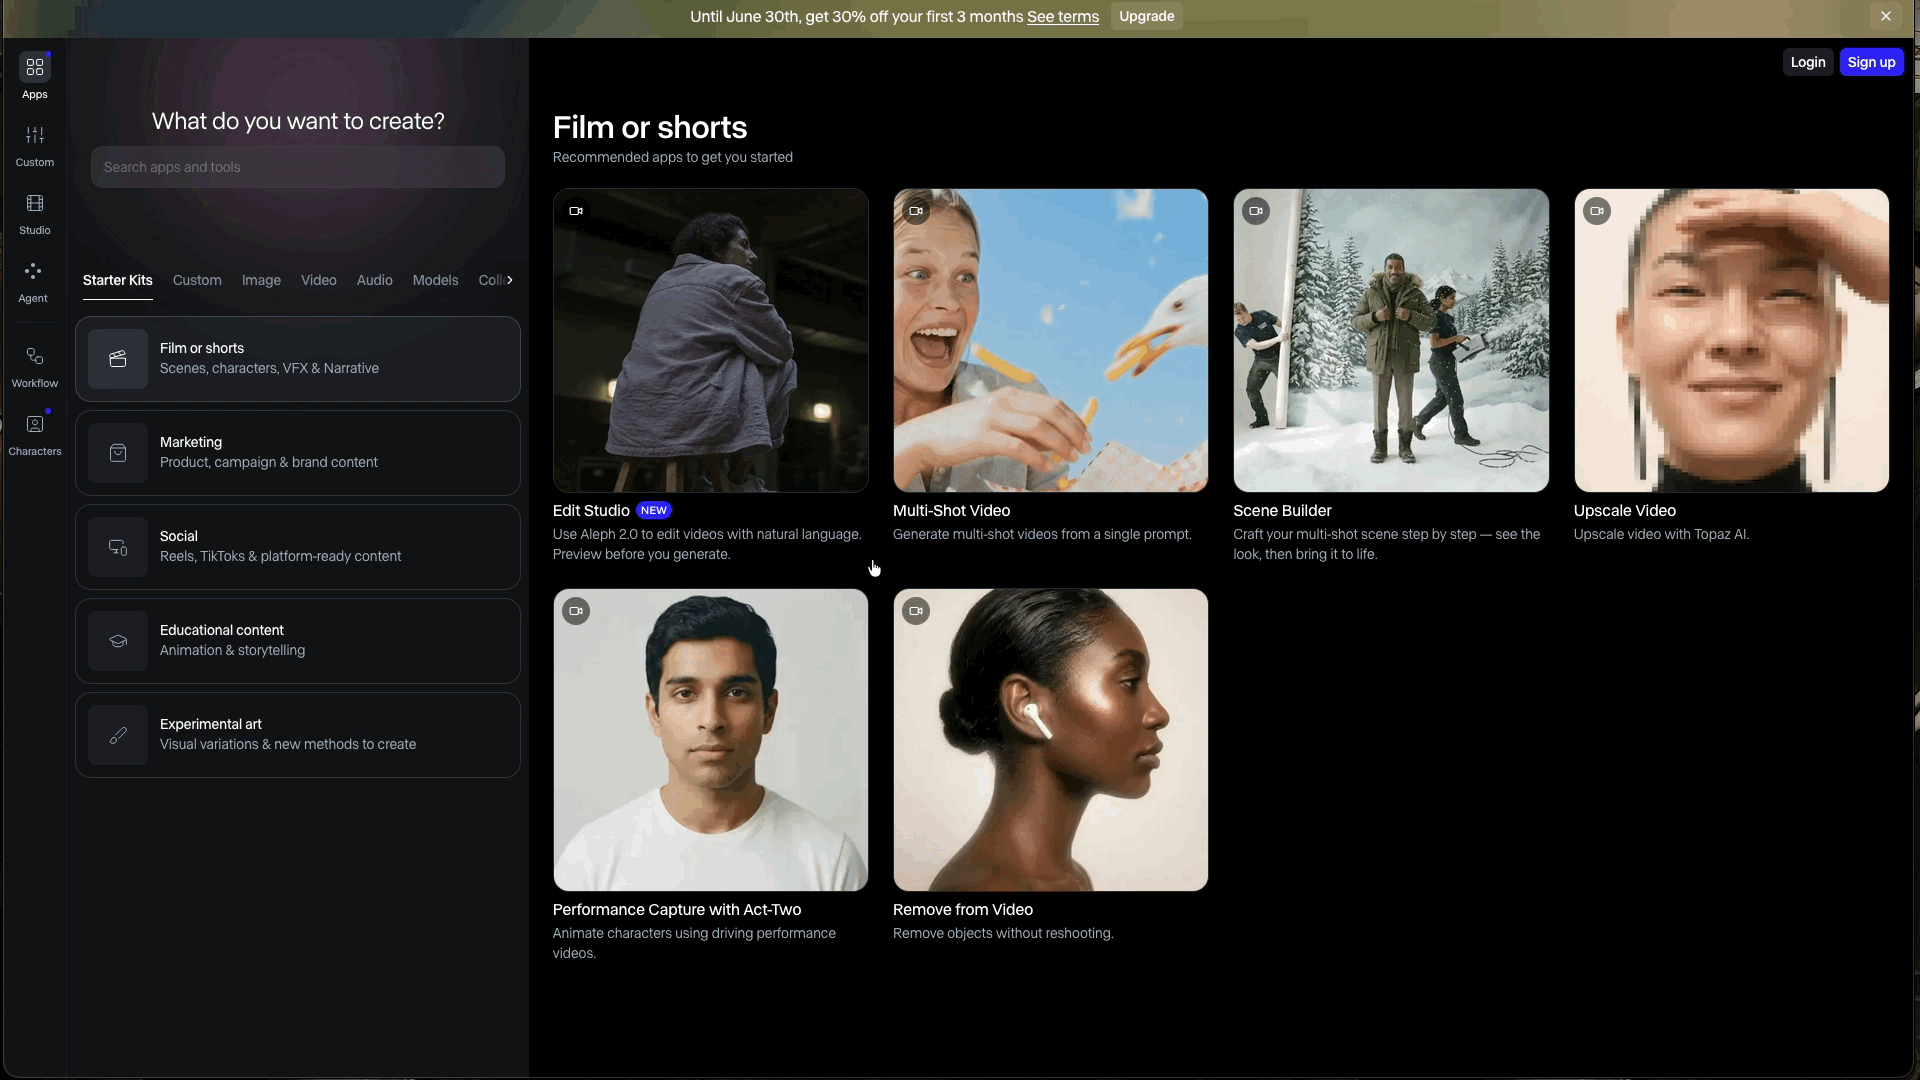Click the video camera badge on Upscale Video card
Screen dimensions: 1920x1080
[x=1597, y=211]
